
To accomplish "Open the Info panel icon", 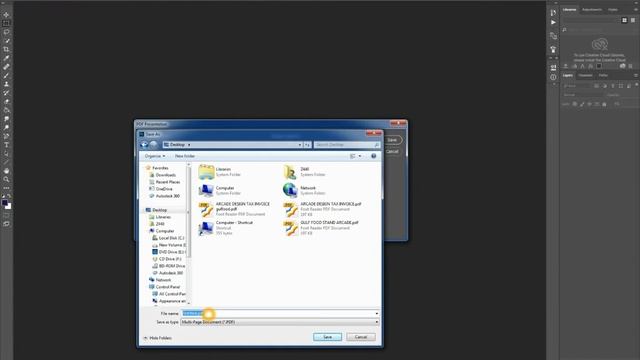I will [553, 77].
